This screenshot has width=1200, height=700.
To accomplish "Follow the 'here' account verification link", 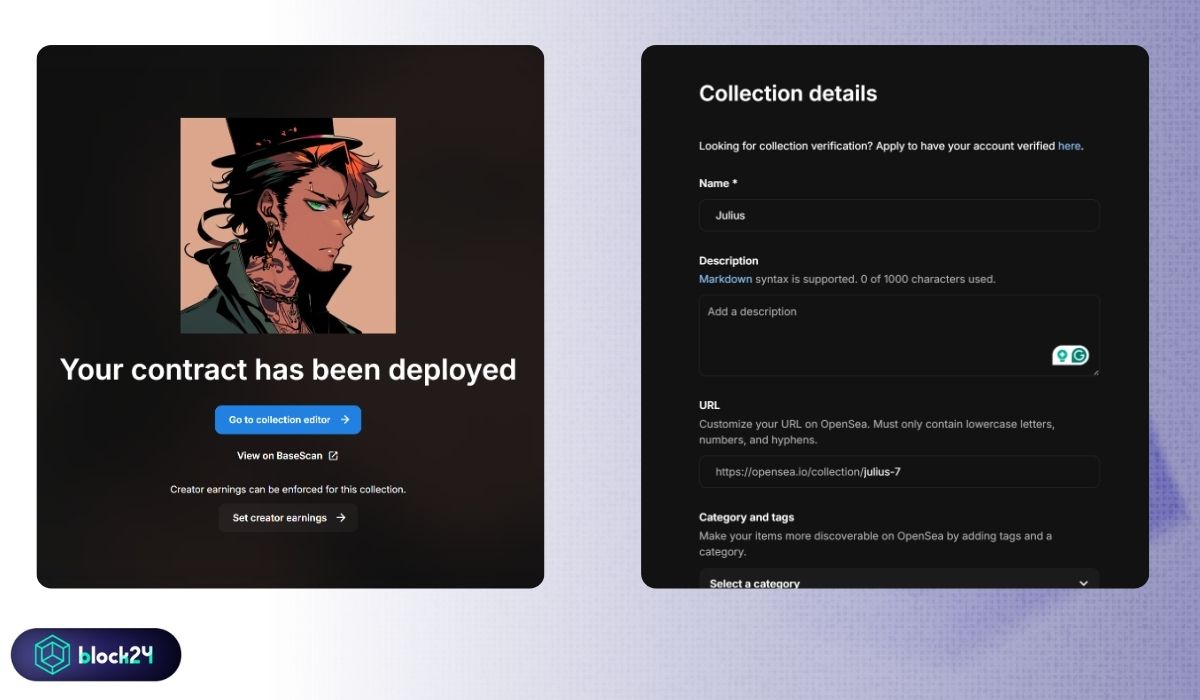I will click(x=1069, y=146).
